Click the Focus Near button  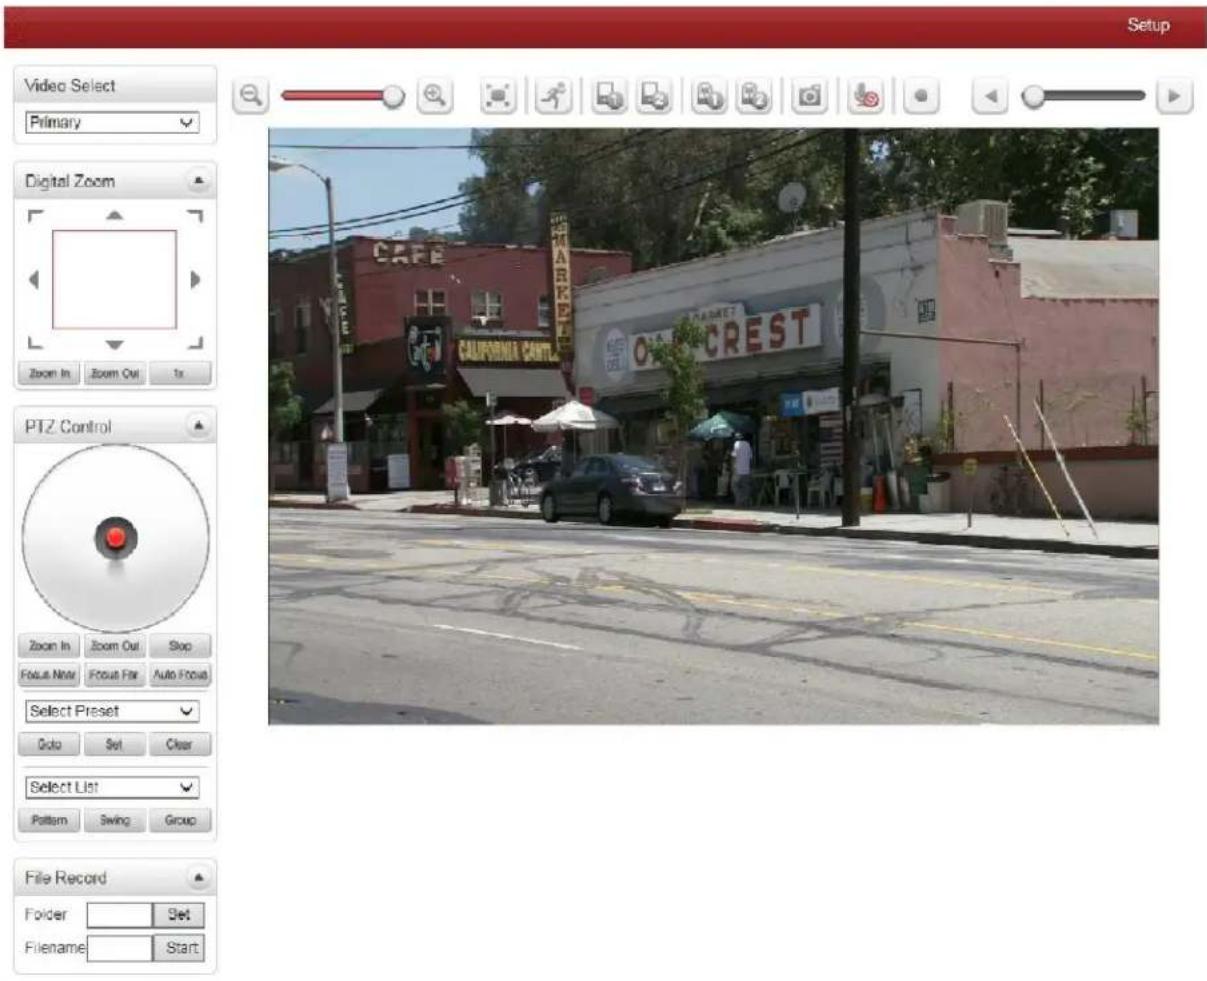click(x=49, y=675)
